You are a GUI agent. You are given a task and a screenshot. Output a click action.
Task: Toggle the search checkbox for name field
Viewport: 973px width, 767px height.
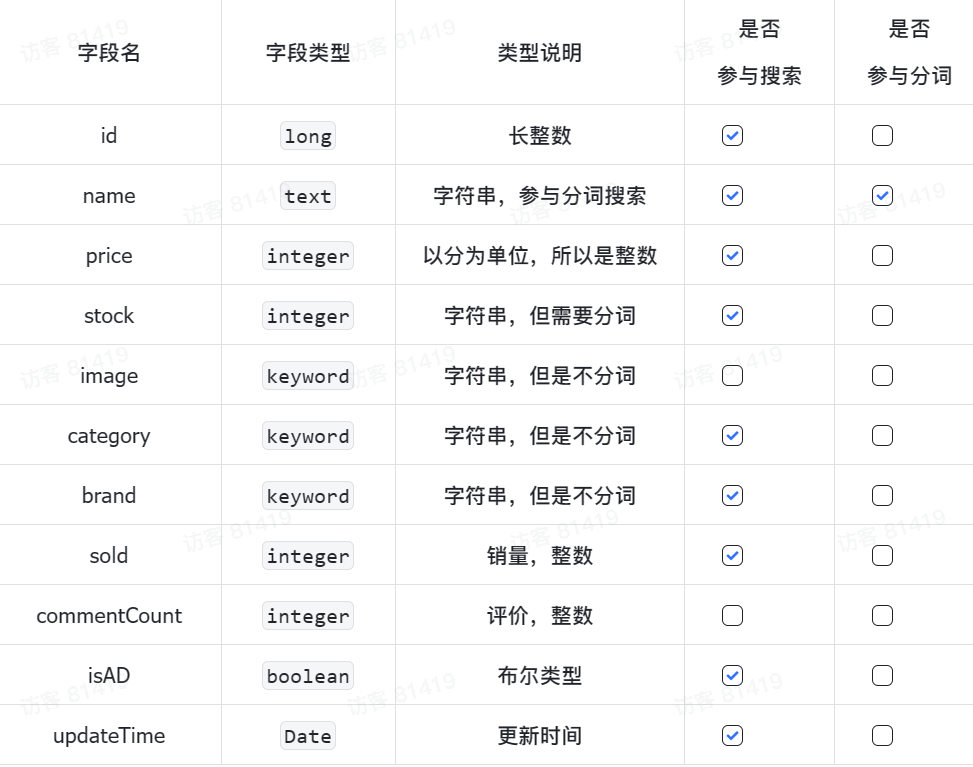[732, 196]
